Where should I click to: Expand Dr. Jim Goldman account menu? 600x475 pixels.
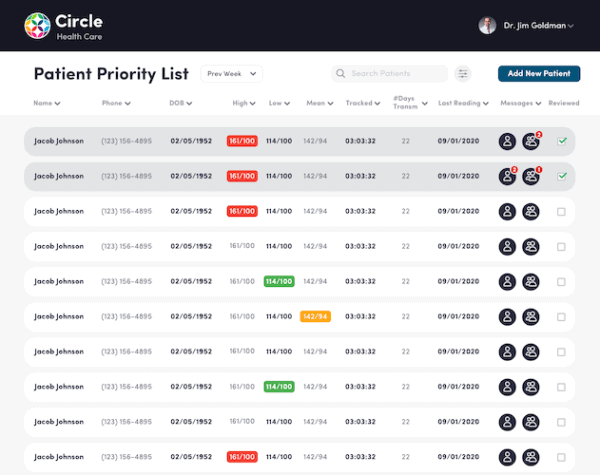pyautogui.click(x=571, y=26)
